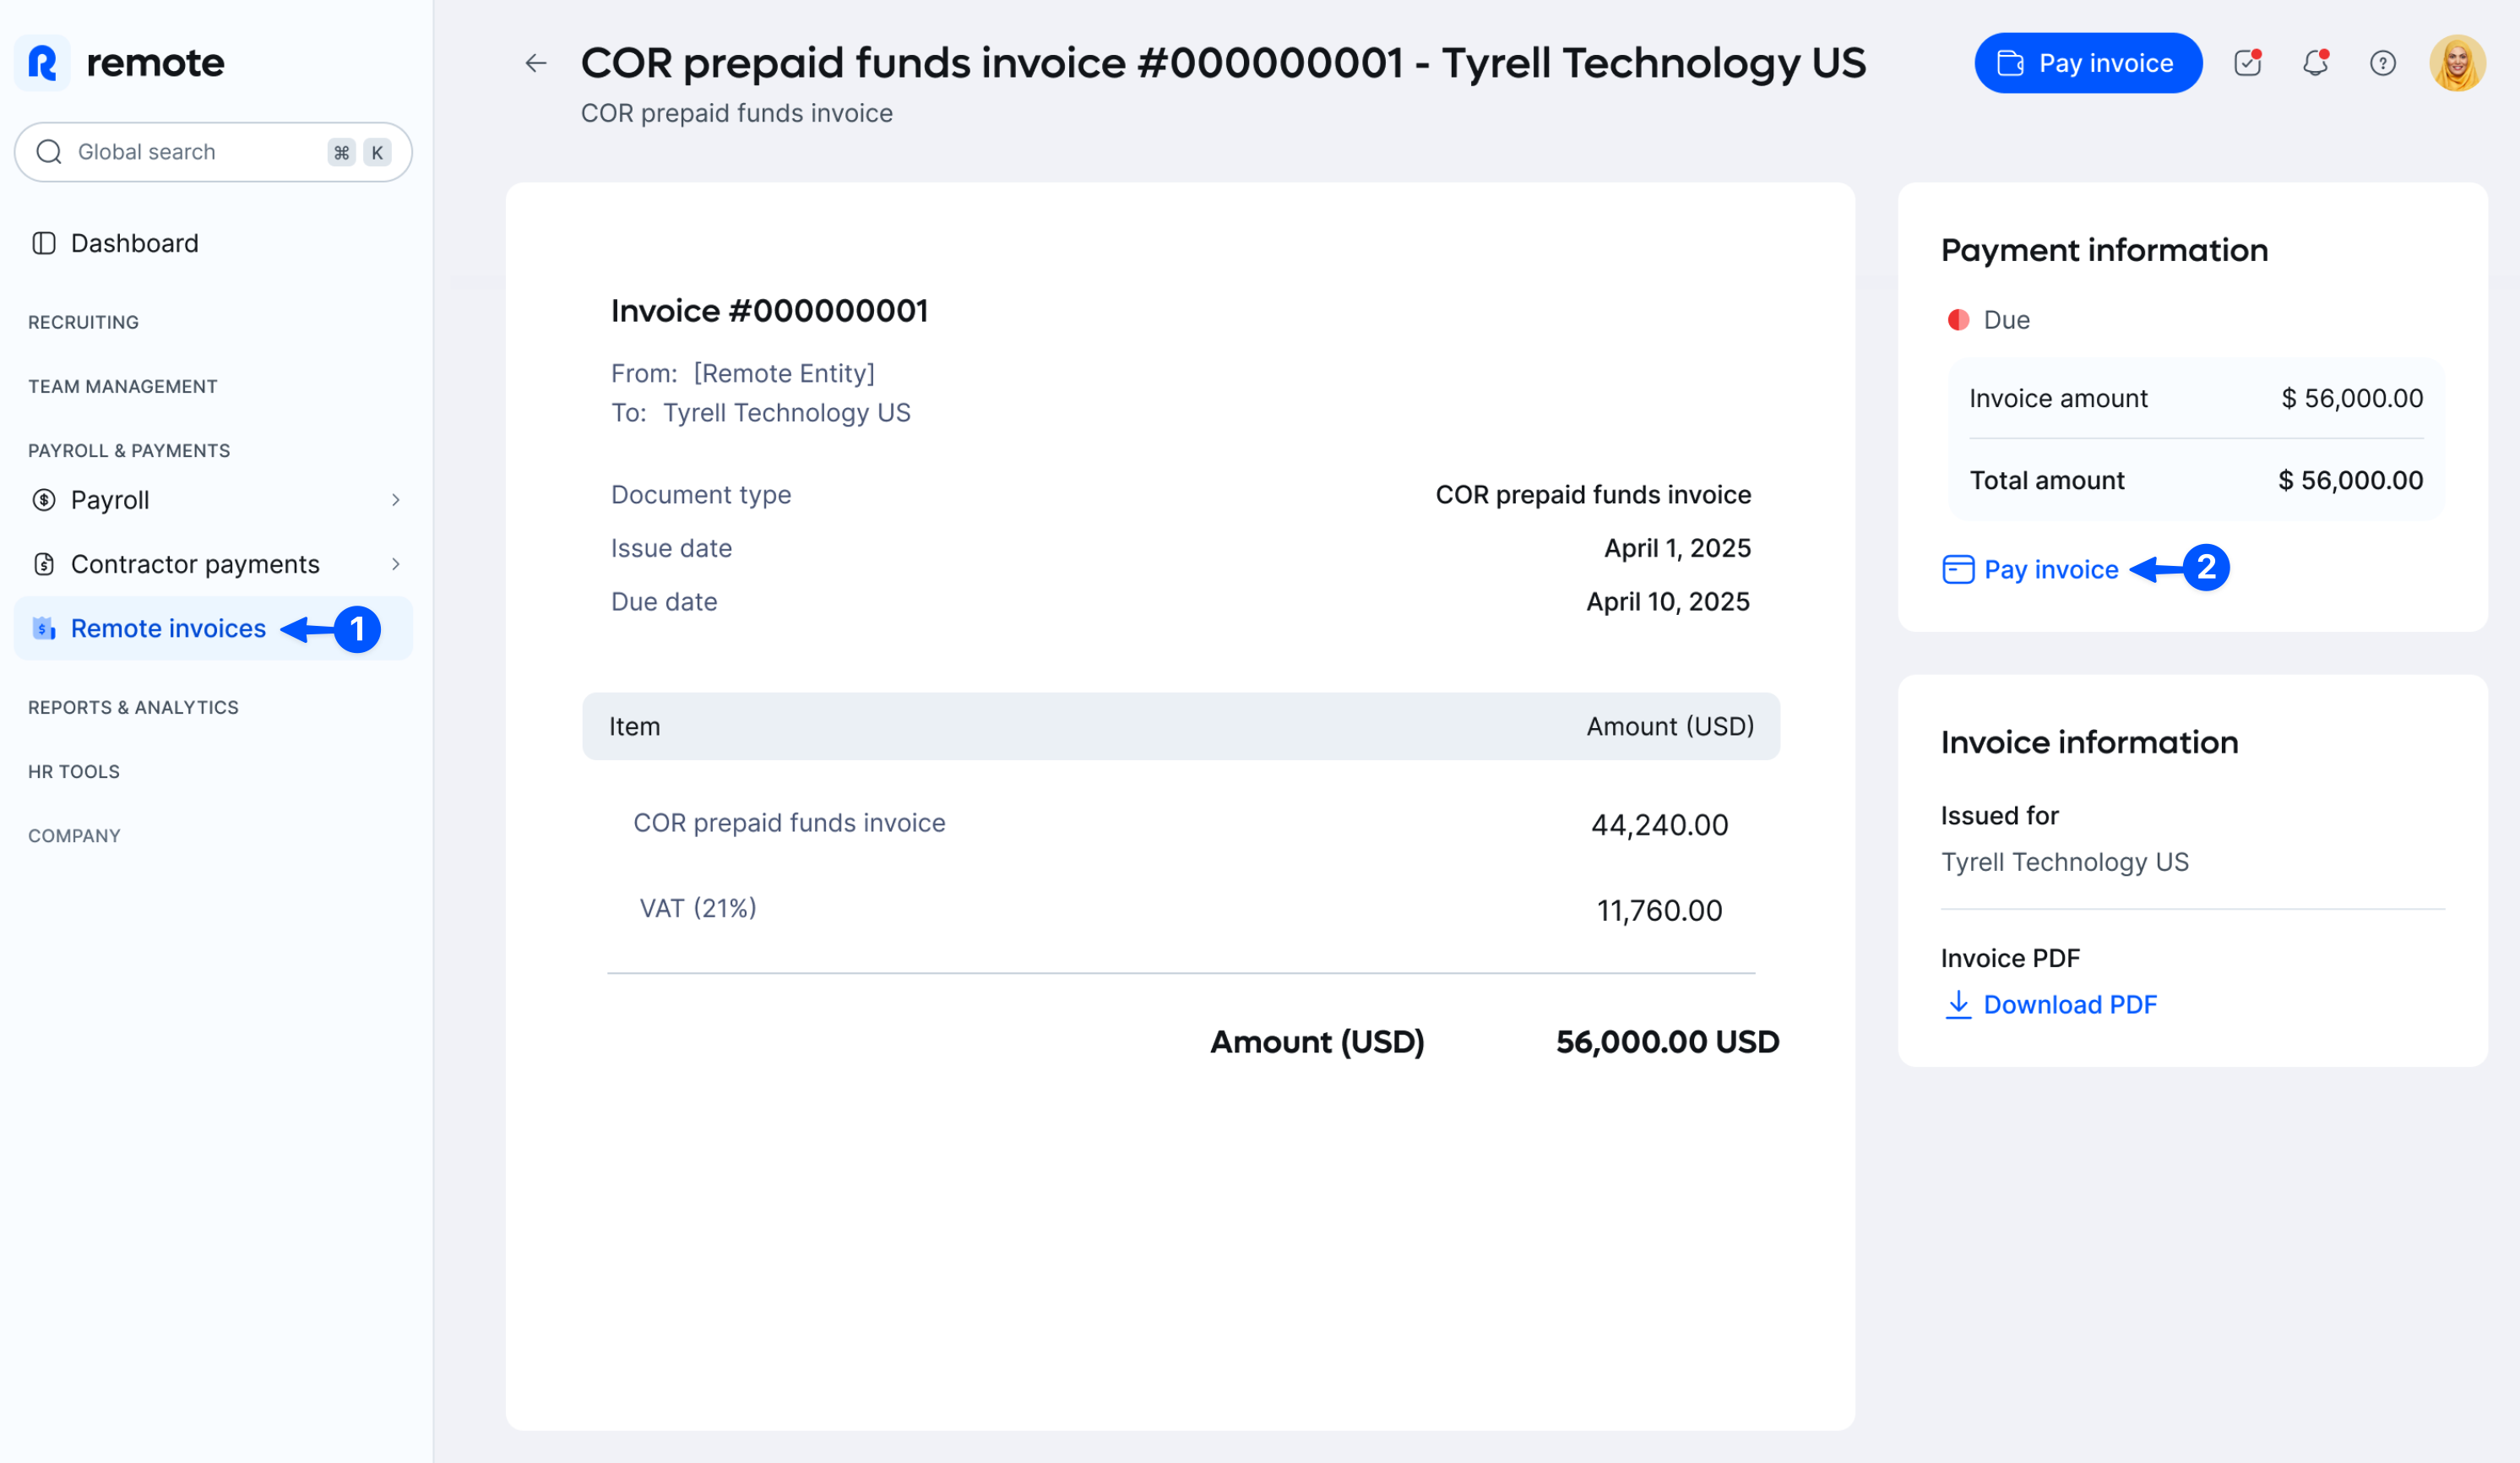
Task: Open the notifications bell
Action: [2315, 63]
